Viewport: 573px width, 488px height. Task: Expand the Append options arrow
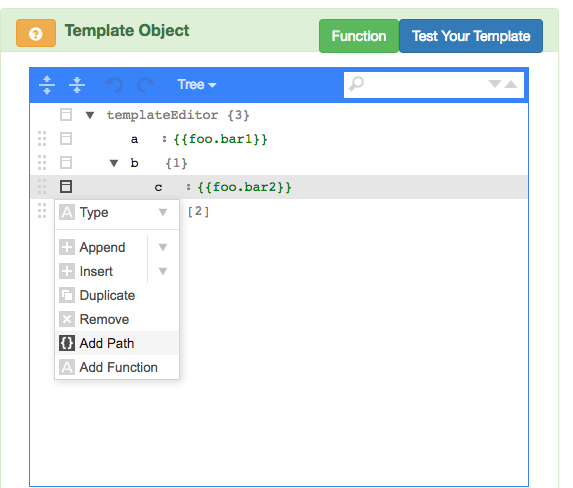[x=163, y=247]
